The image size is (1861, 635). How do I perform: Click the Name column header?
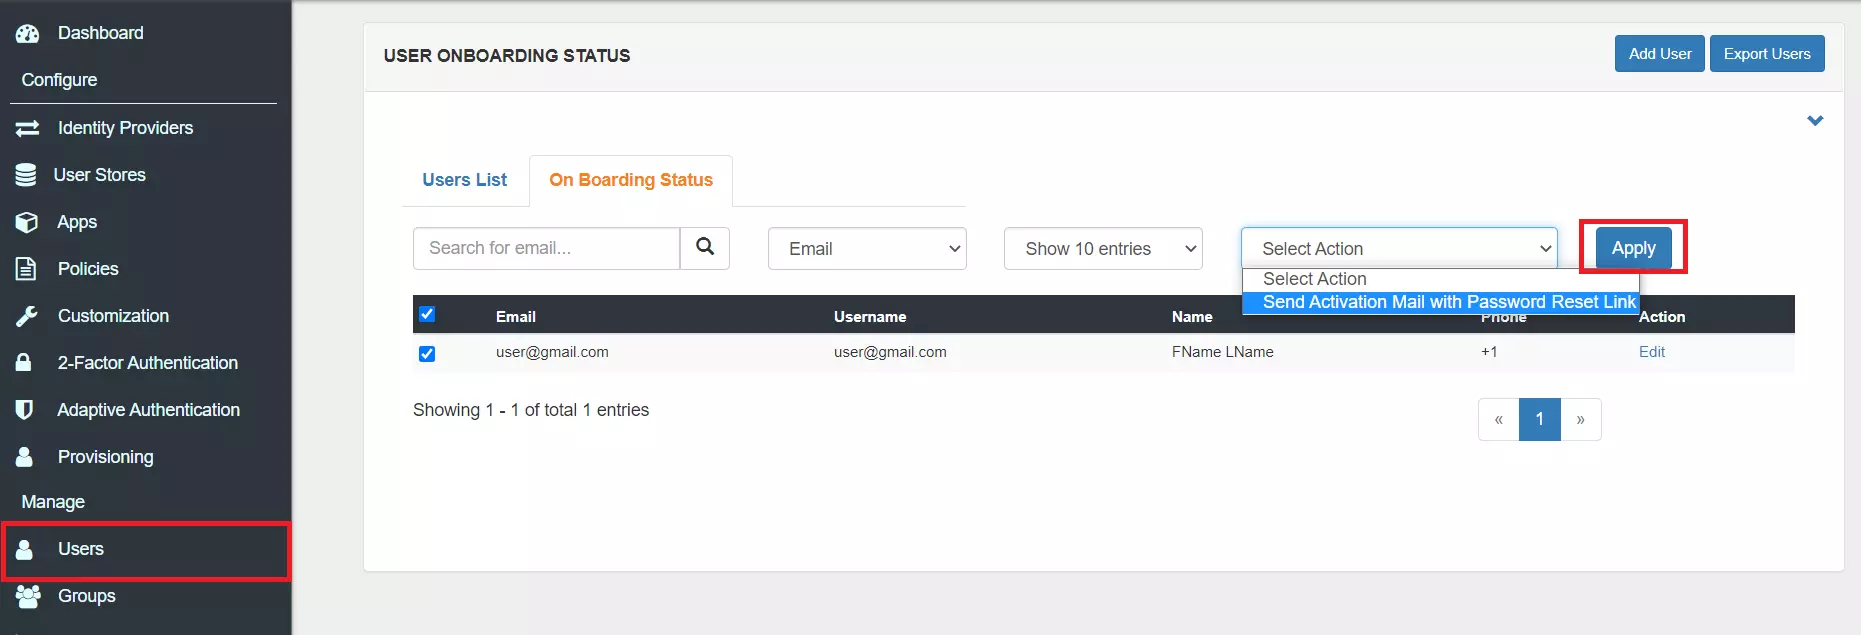tap(1192, 317)
